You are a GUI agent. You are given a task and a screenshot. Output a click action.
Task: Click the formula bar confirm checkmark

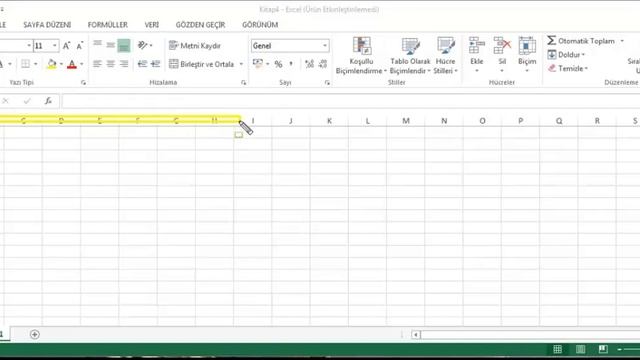click(27, 101)
